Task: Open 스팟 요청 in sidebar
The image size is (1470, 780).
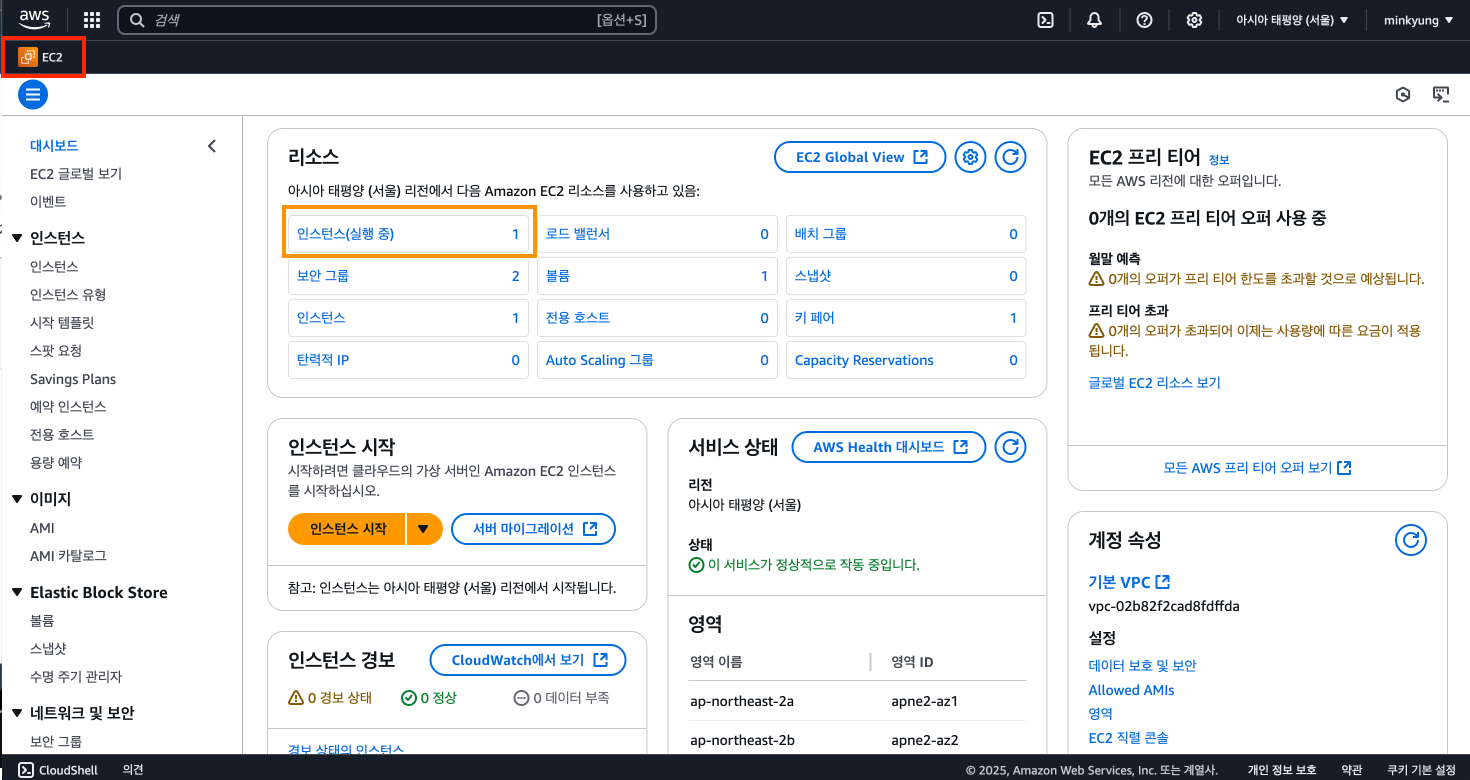Action: 56,351
